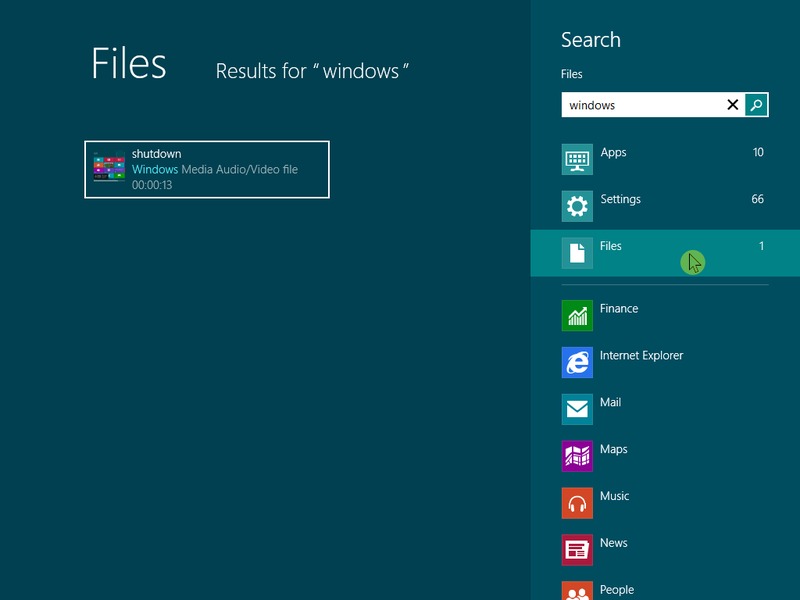Open the shutdown video thumbnail
The image size is (800, 600).
[109, 167]
